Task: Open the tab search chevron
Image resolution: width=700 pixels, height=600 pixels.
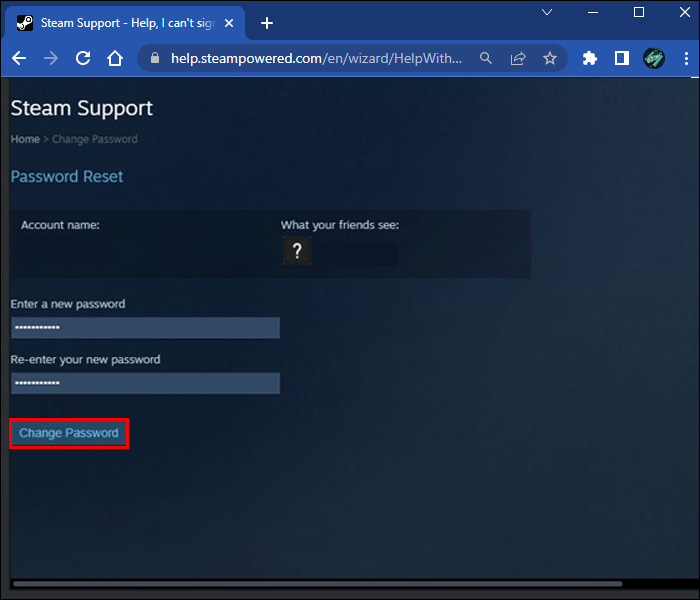Action: (x=547, y=12)
